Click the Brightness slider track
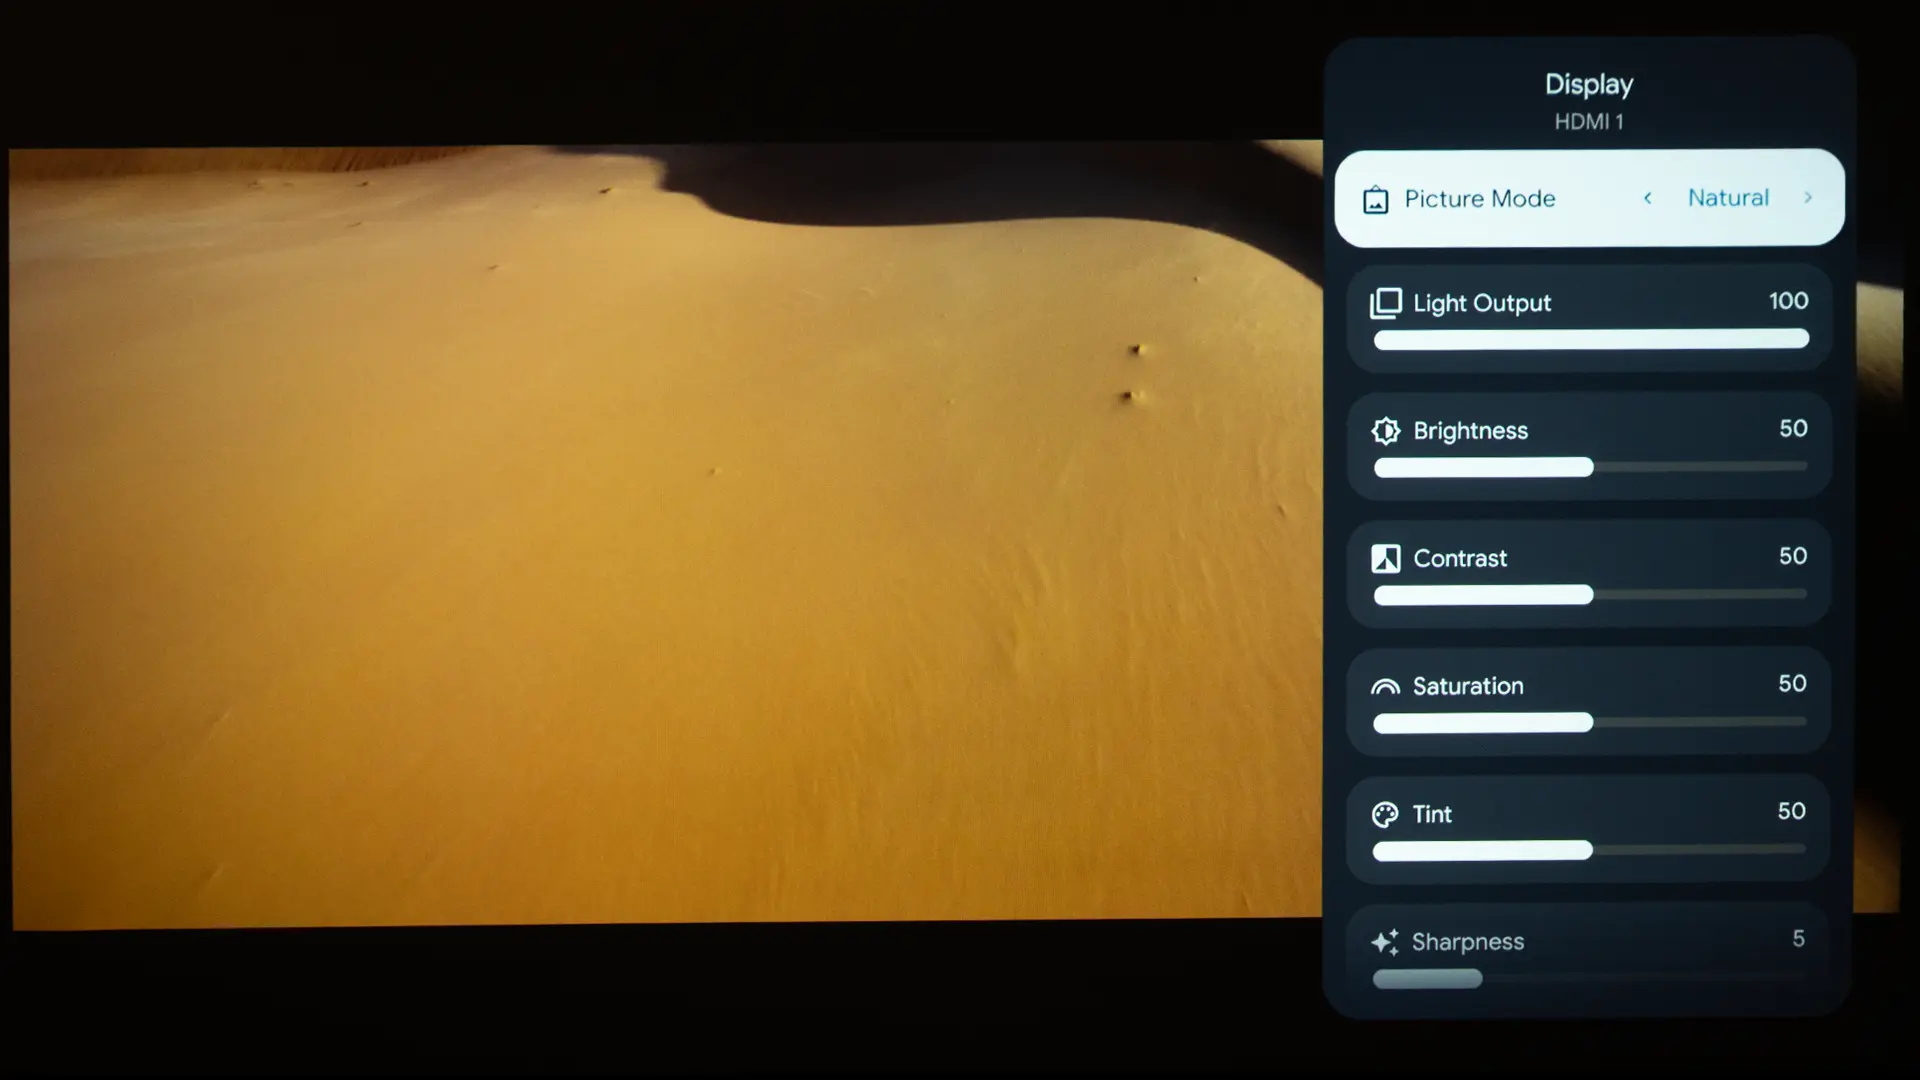 (x=1590, y=467)
